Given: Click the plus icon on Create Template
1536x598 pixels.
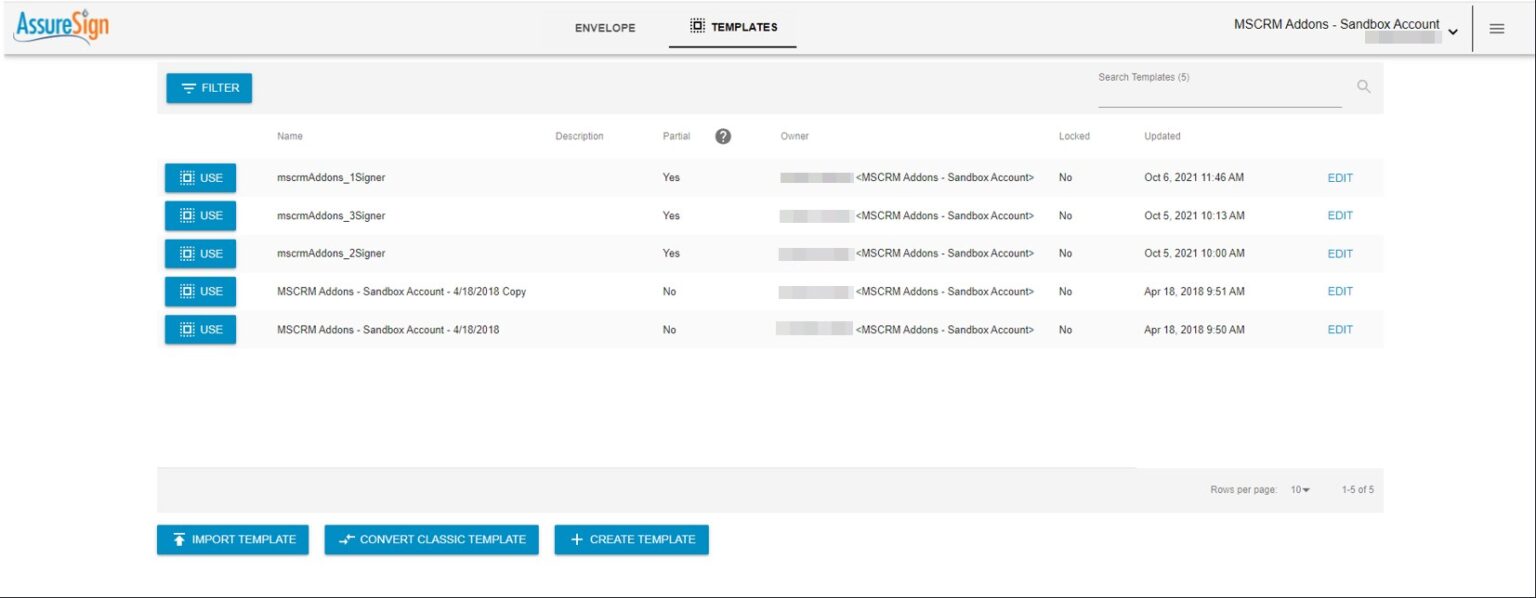Looking at the screenshot, I should pyautogui.click(x=575, y=539).
